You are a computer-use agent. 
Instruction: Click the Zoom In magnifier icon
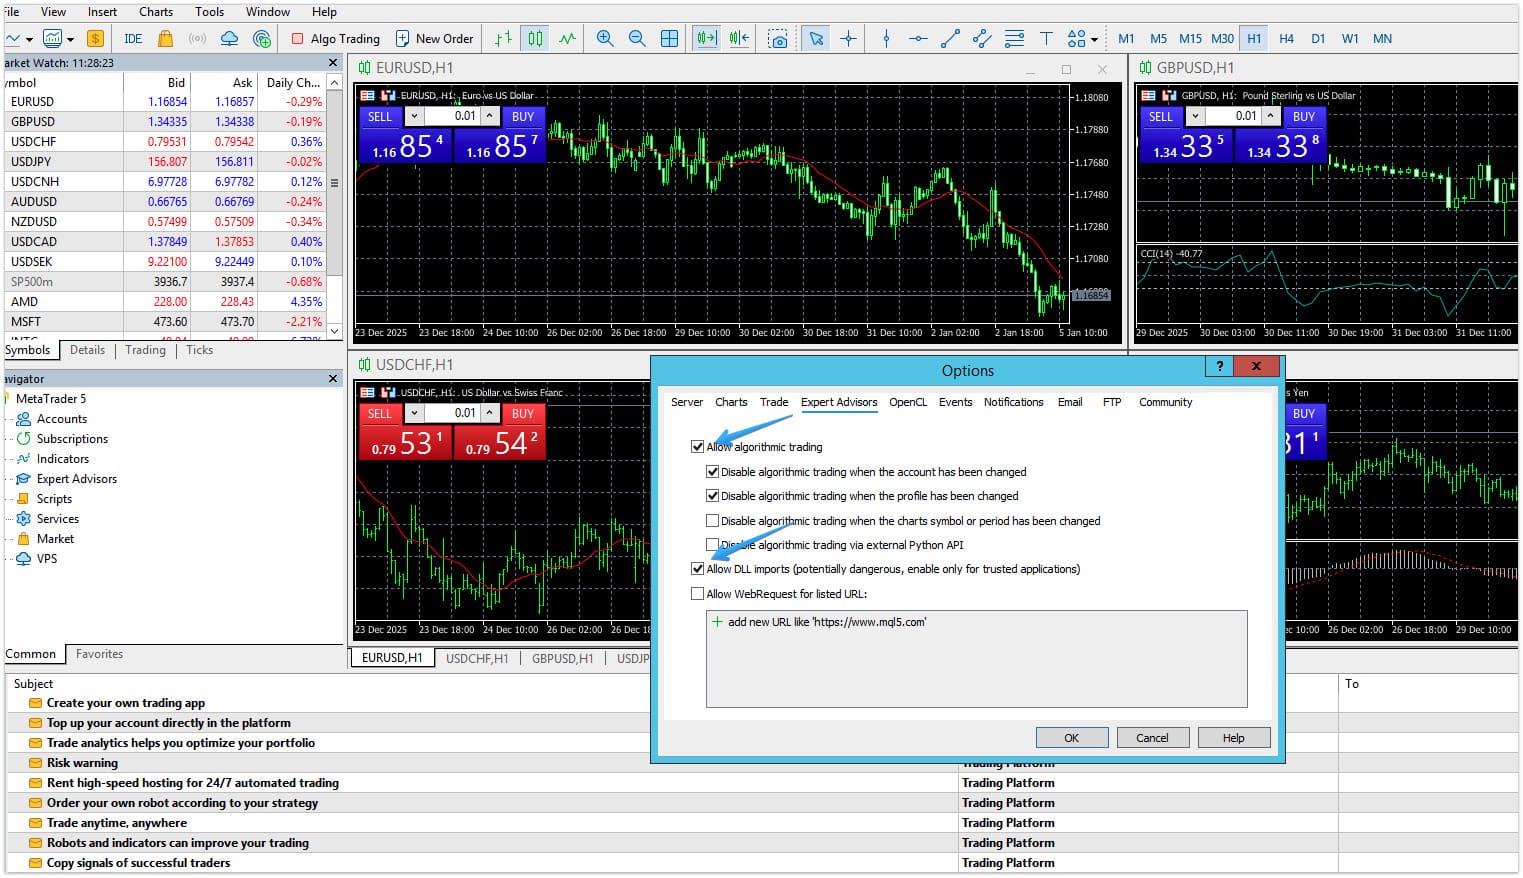point(605,39)
